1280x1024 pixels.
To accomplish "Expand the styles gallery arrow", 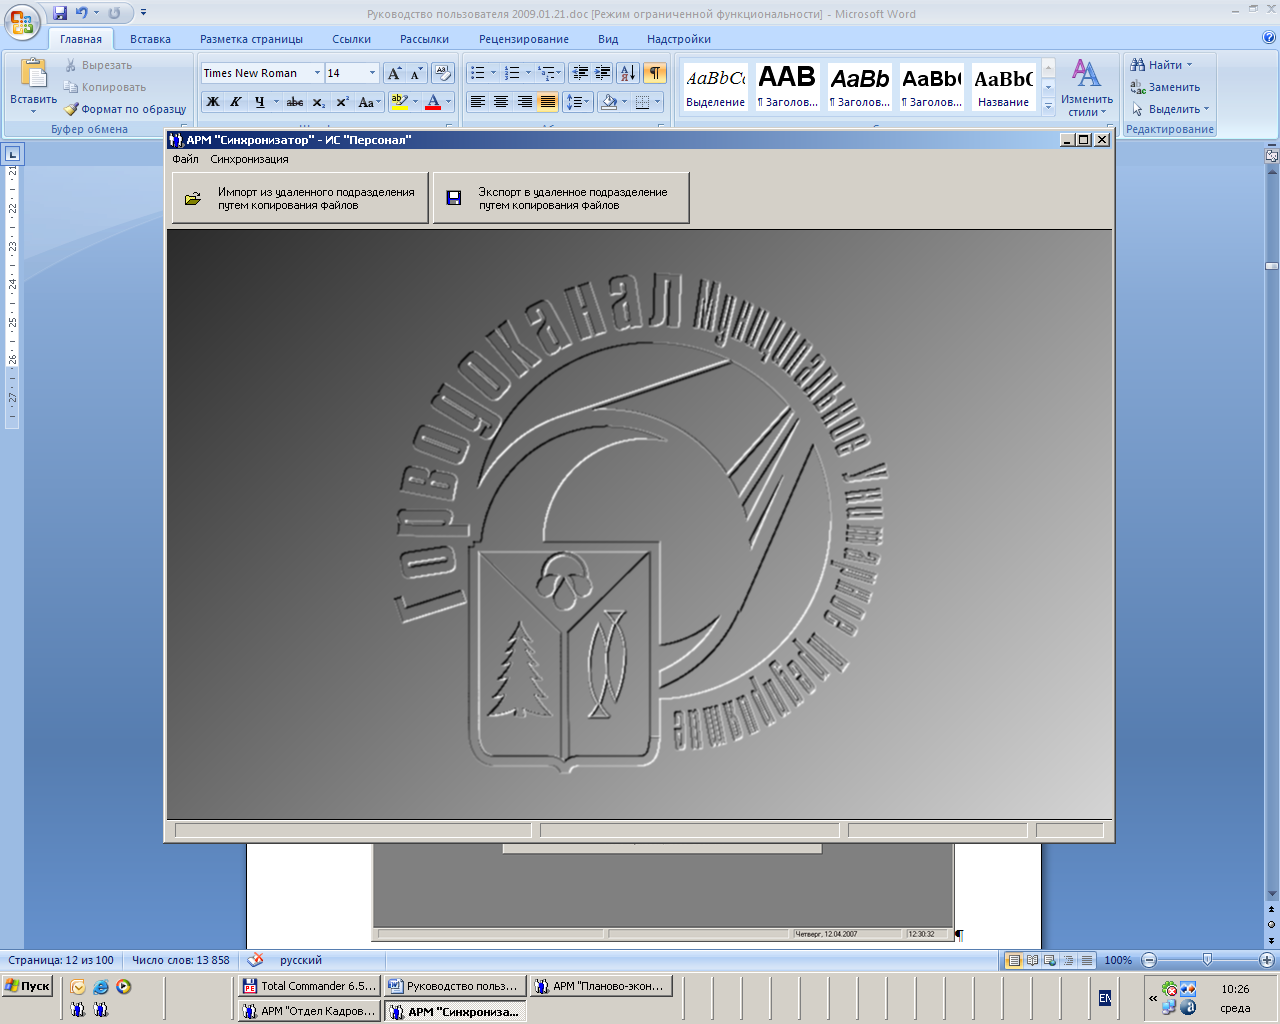I will [1048, 105].
